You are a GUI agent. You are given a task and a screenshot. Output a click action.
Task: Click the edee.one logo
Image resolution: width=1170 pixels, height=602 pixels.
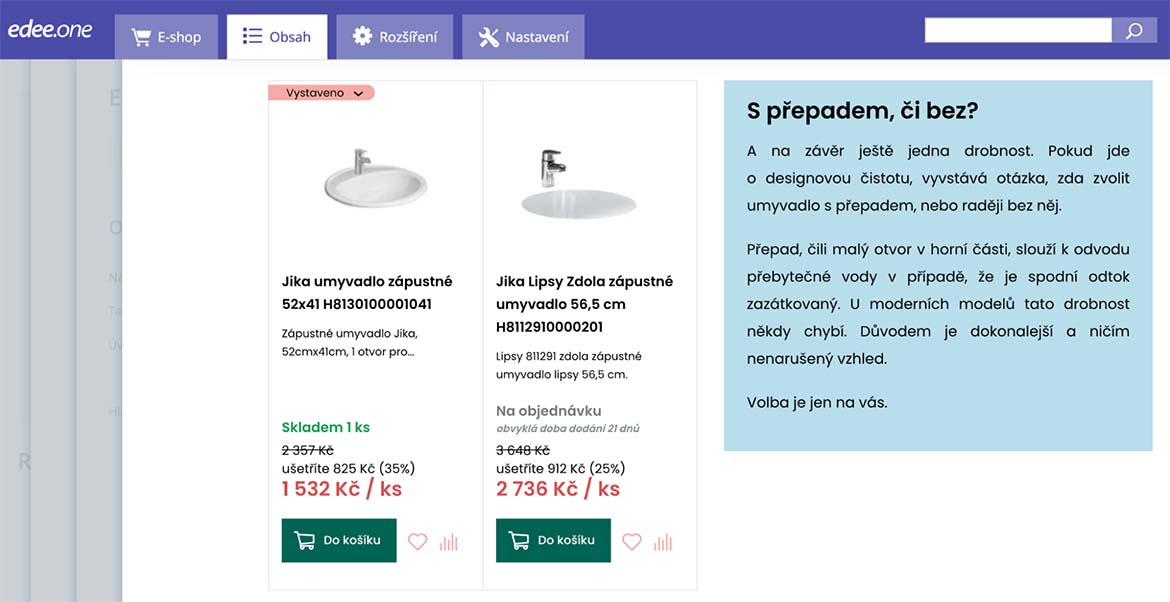tap(50, 30)
